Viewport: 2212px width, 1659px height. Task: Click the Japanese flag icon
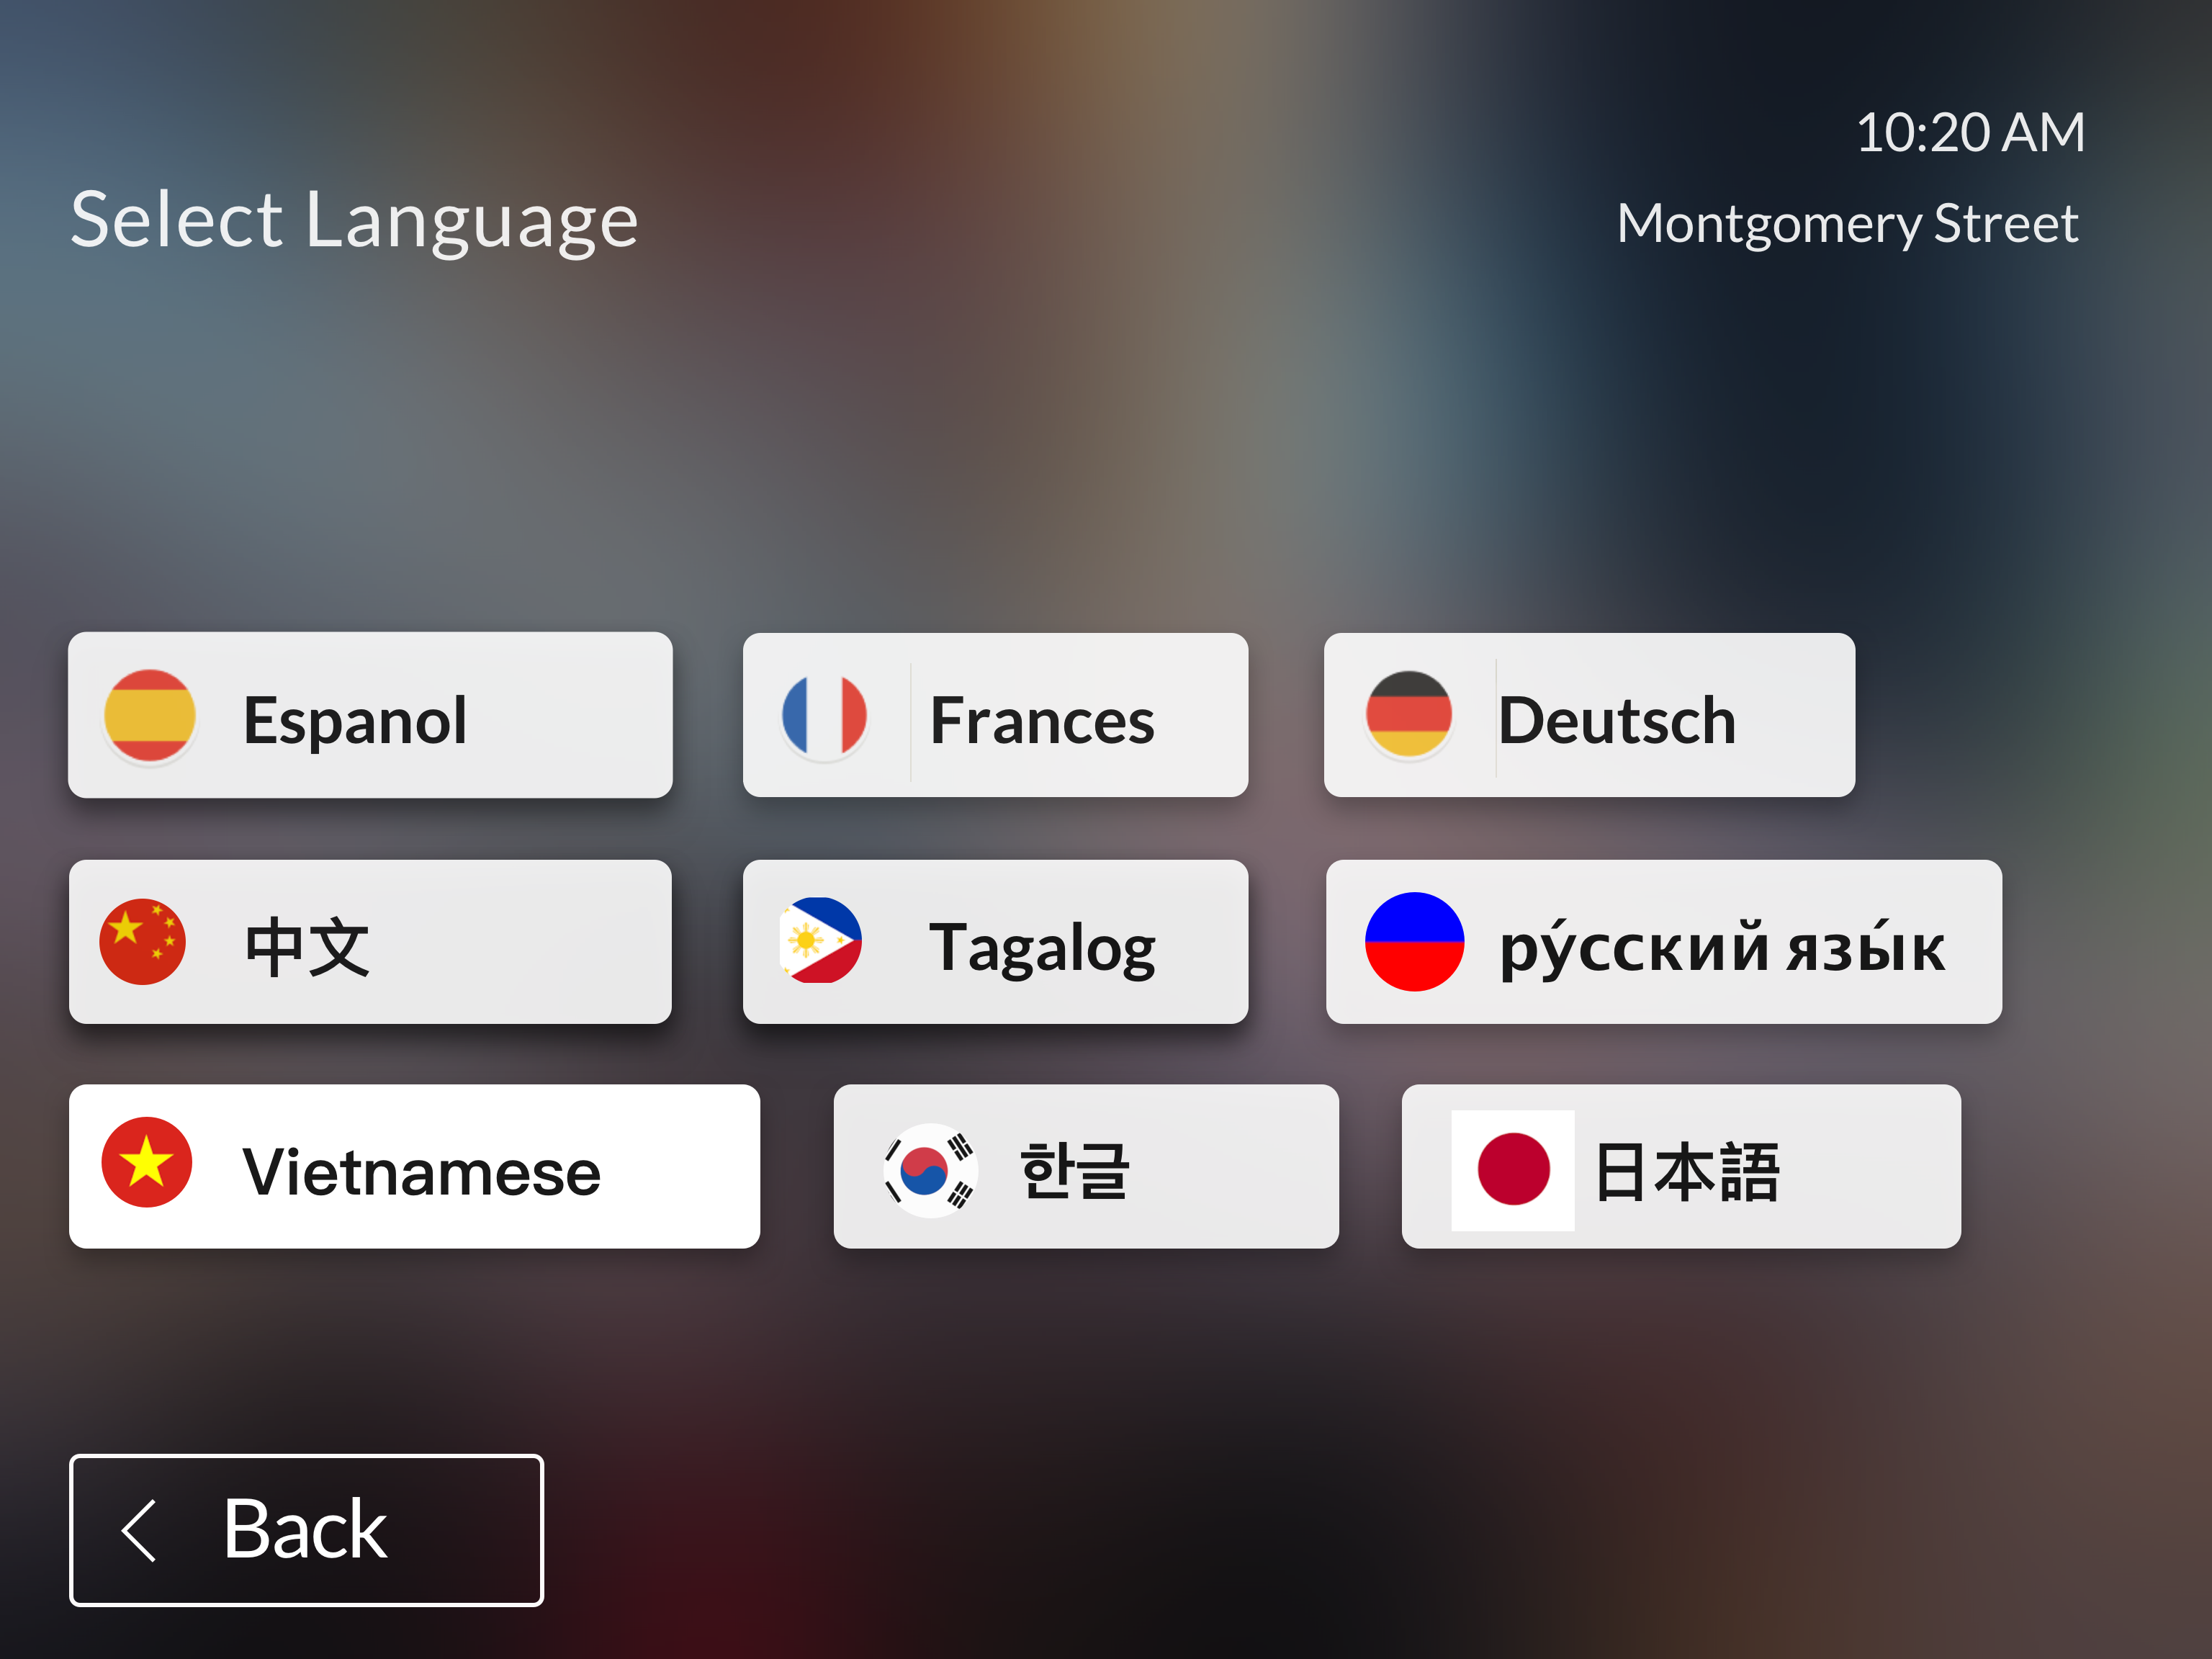click(x=1513, y=1169)
